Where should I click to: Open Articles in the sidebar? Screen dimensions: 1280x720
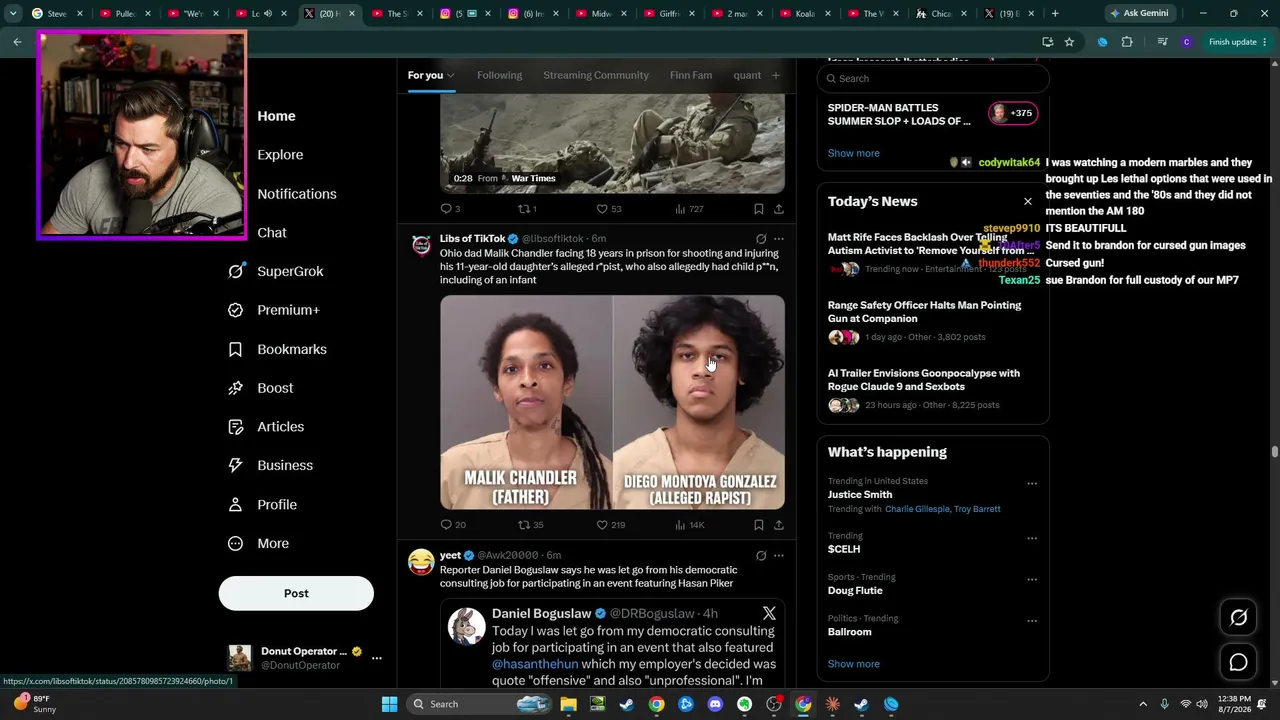(x=266, y=427)
